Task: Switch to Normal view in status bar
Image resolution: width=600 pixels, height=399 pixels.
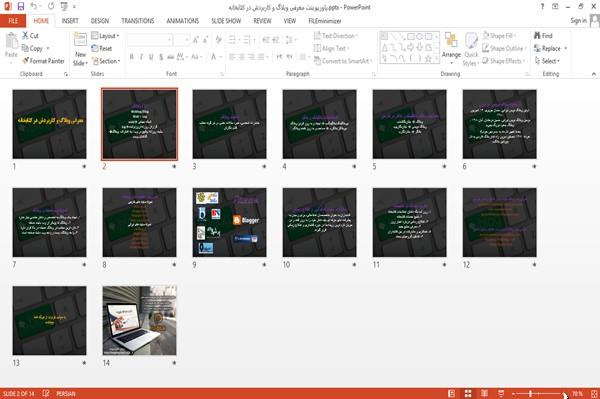Action: pos(452,393)
